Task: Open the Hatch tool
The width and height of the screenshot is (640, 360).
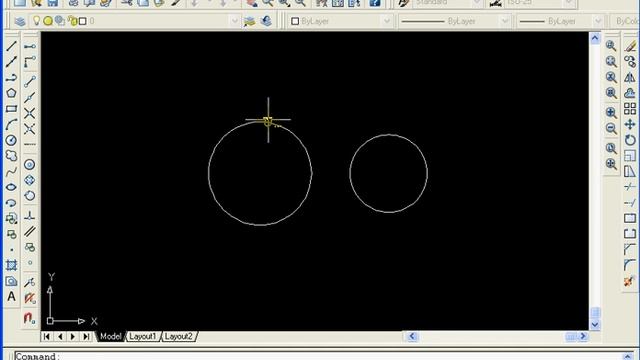Action: click(x=11, y=265)
